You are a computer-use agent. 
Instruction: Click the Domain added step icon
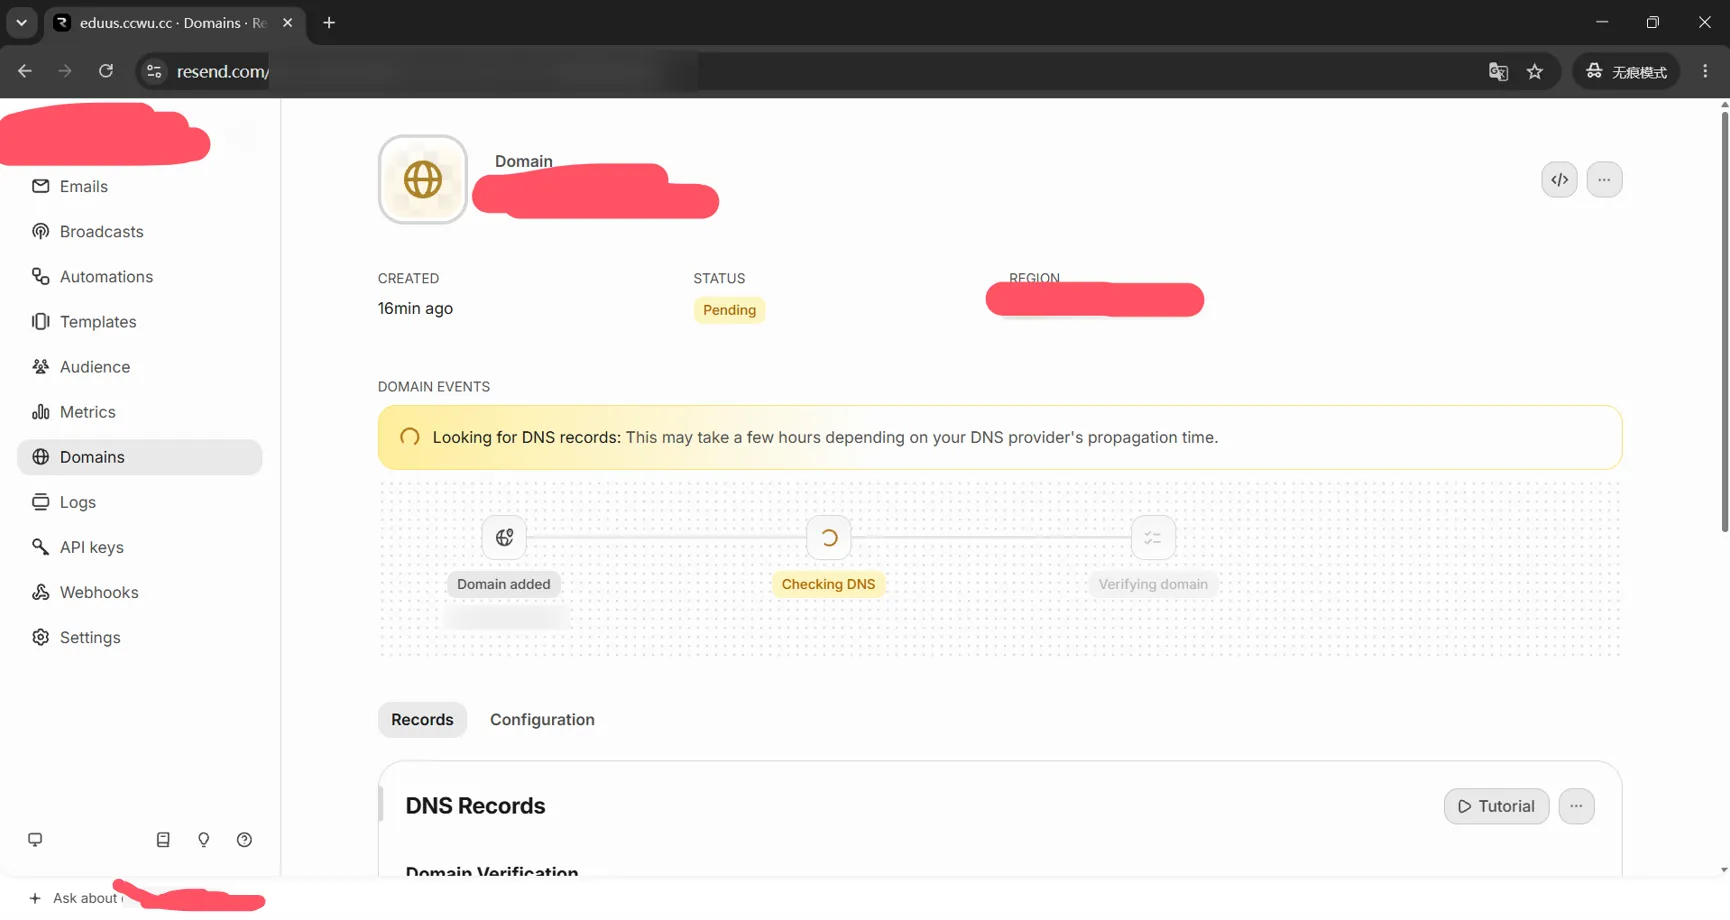coord(504,538)
